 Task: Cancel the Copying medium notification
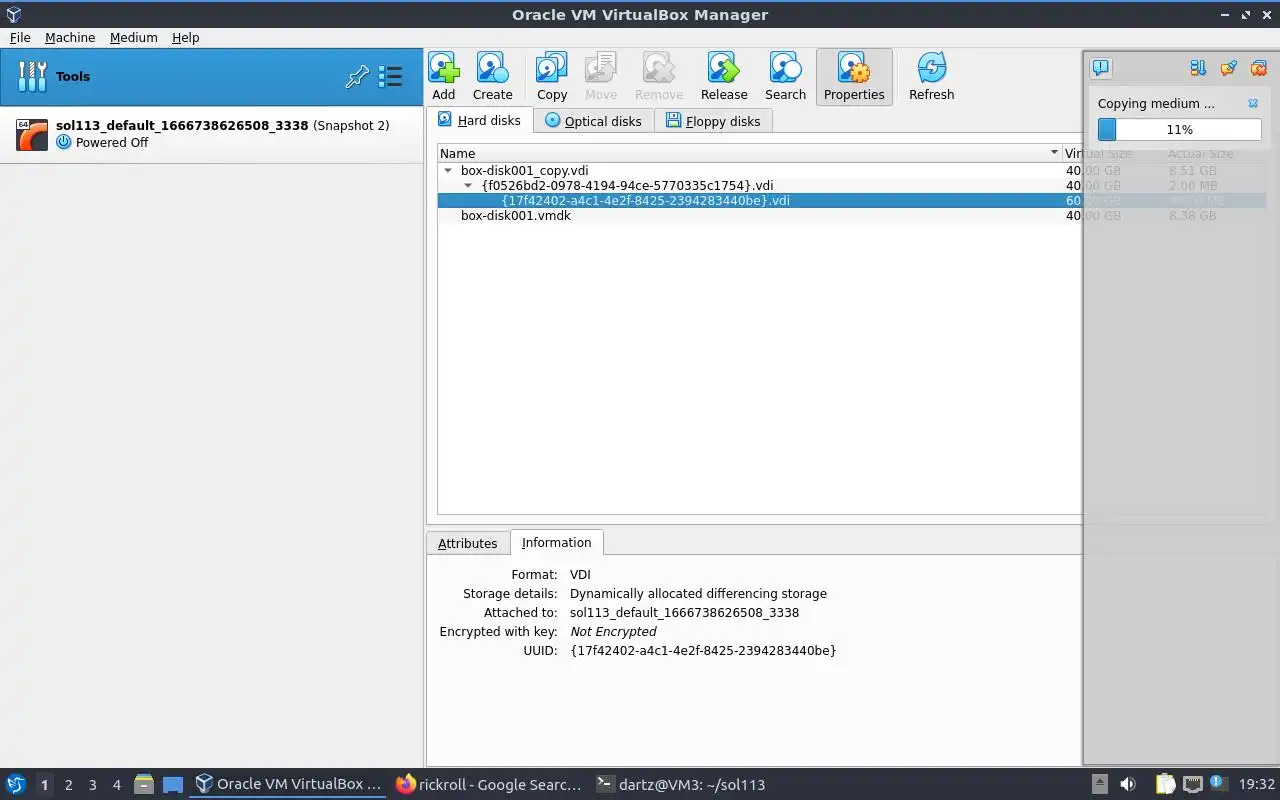click(x=1253, y=103)
